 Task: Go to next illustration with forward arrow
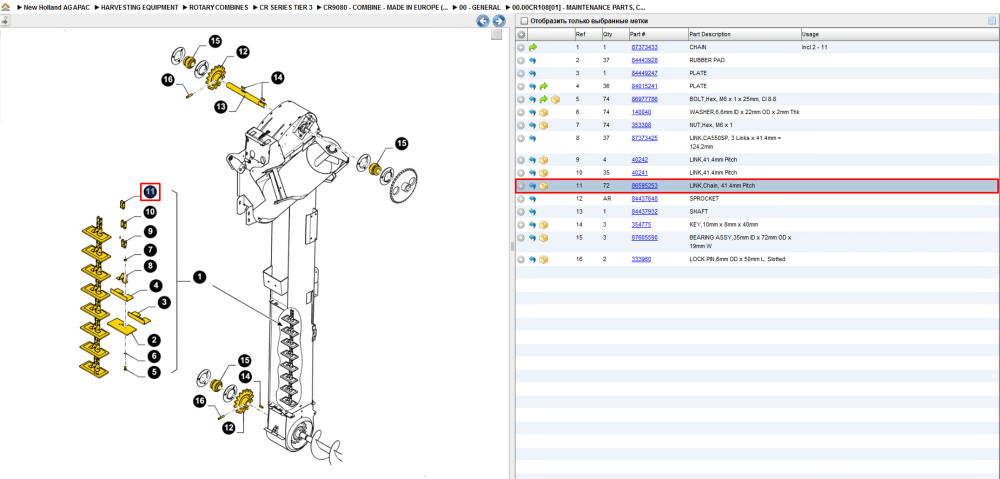tap(499, 21)
